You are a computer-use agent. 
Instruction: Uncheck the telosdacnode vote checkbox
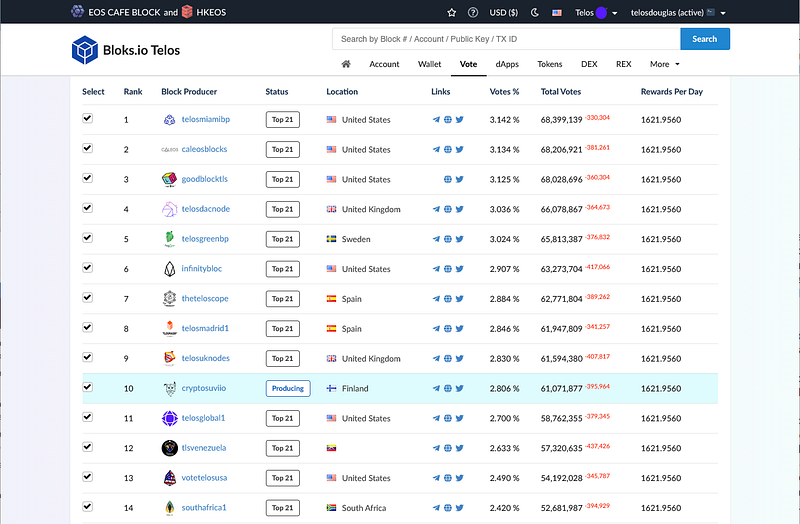tap(88, 208)
